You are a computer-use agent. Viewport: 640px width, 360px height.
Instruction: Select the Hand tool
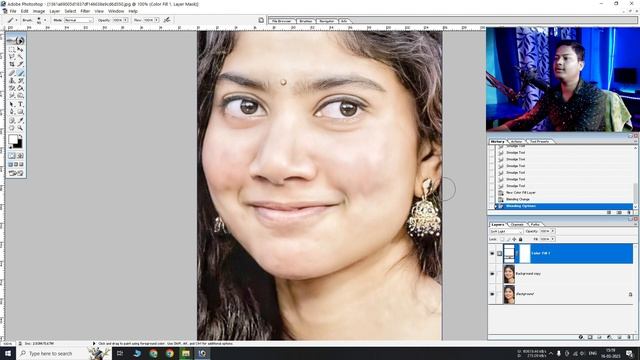click(x=12, y=128)
